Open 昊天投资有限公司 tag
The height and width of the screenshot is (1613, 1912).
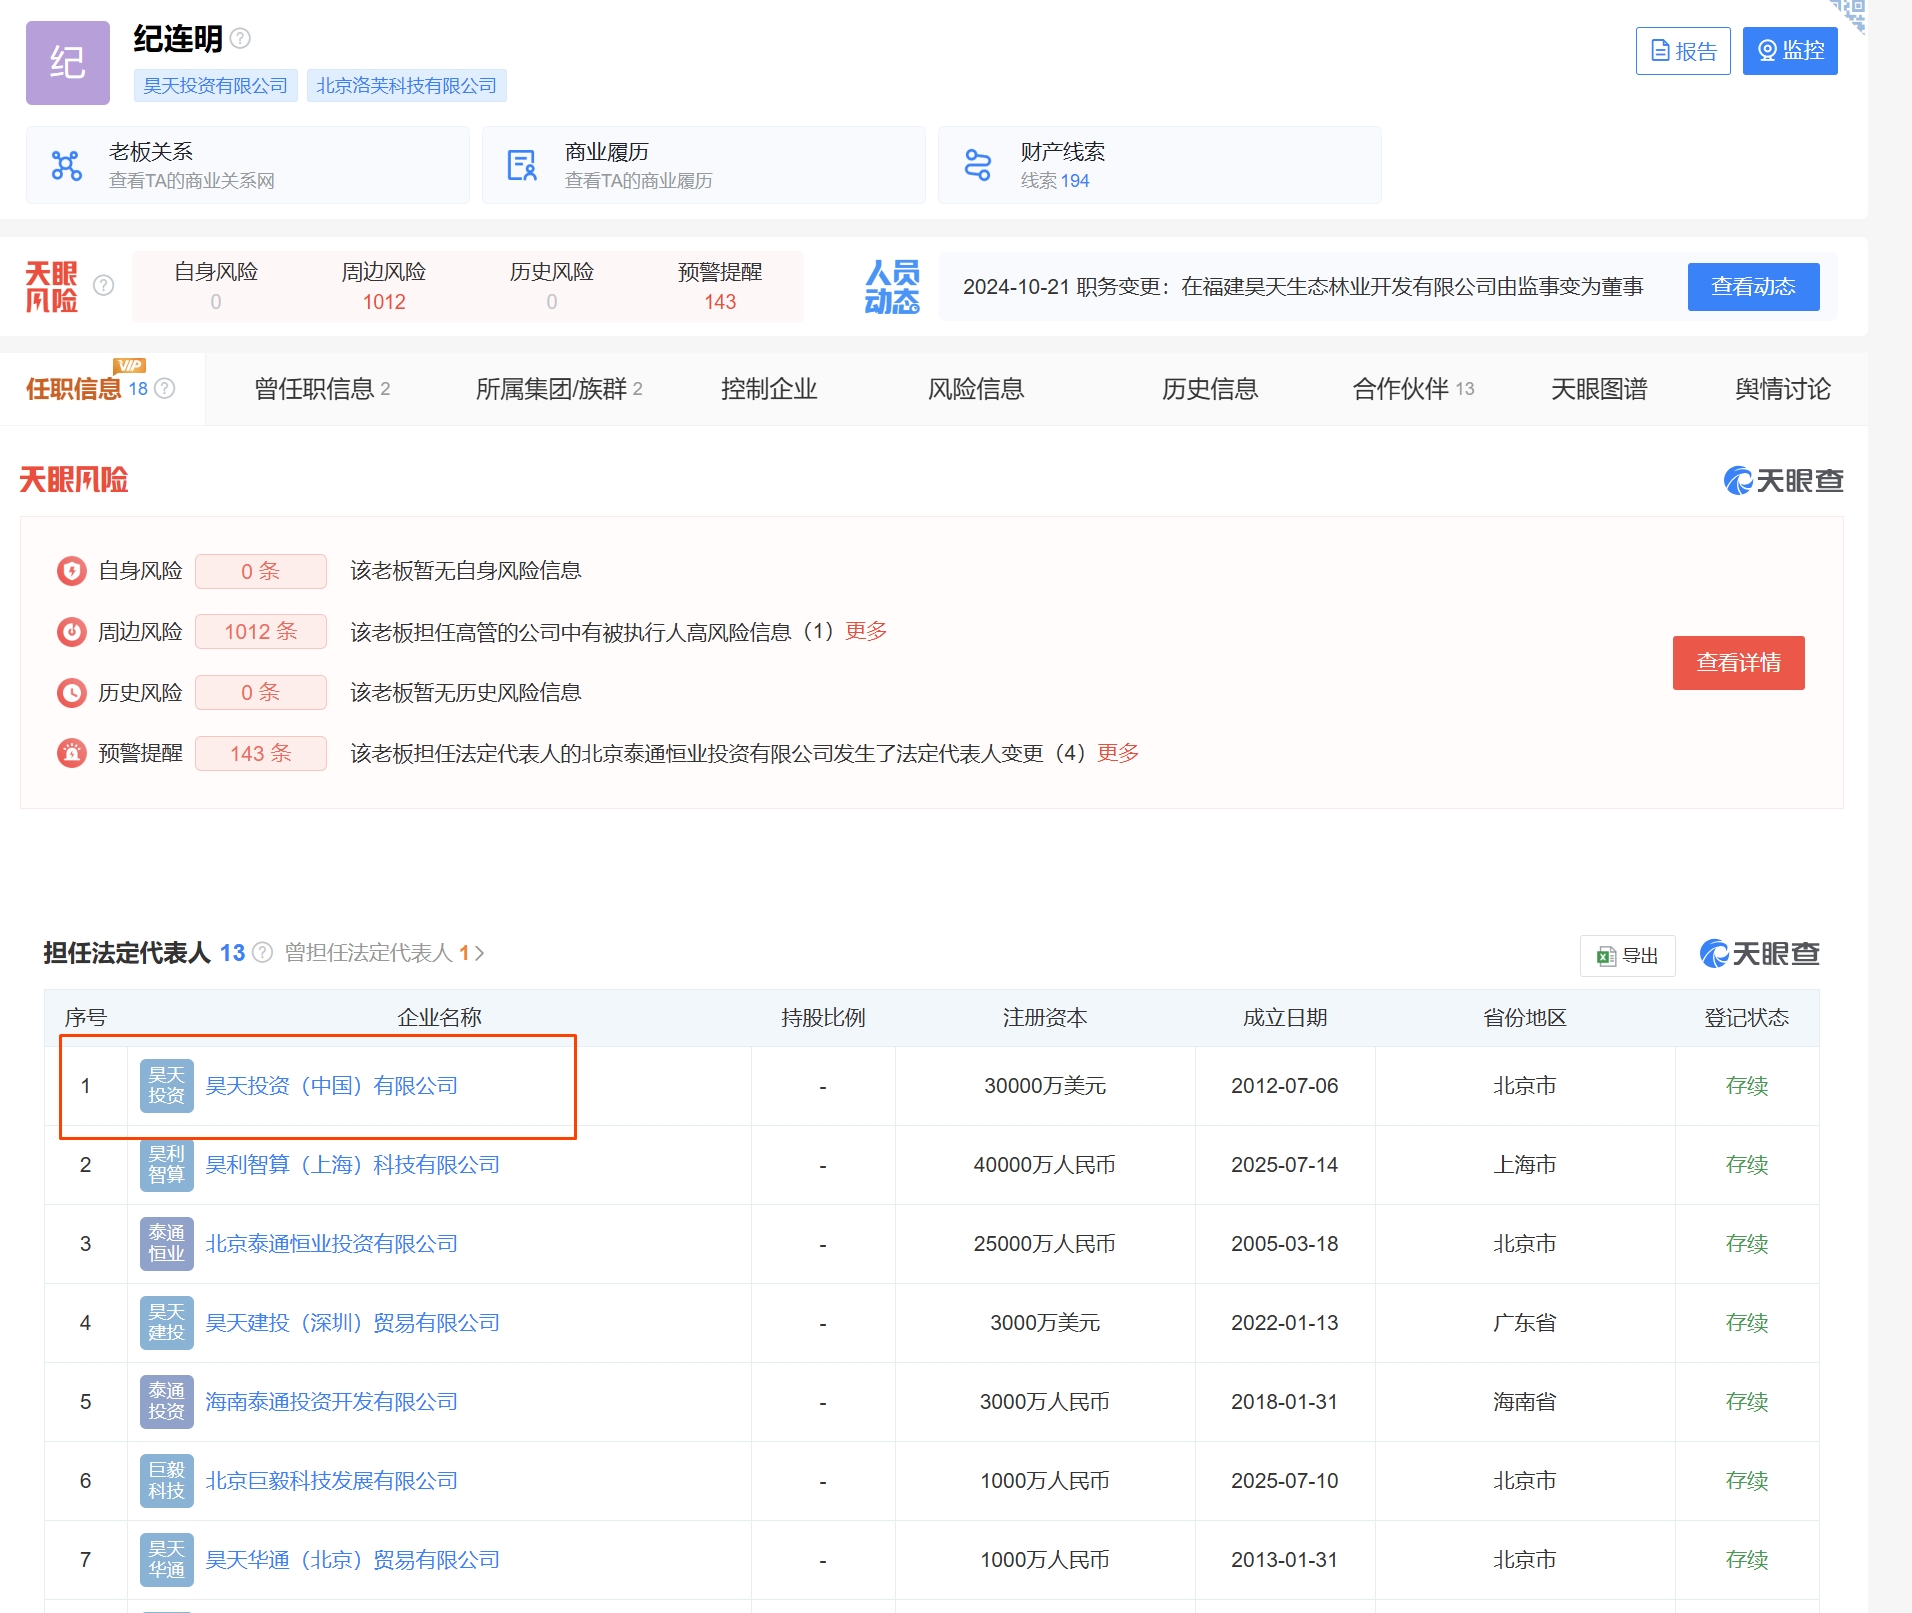(216, 86)
